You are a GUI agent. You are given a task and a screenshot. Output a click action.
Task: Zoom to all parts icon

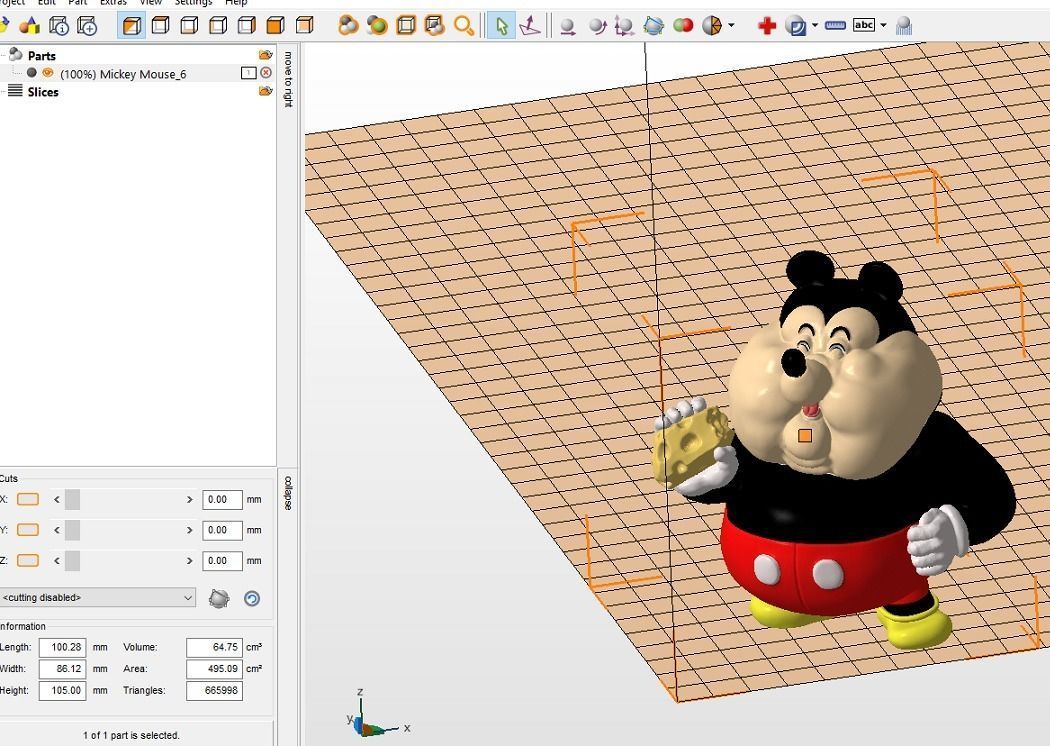pyautogui.click(x=348, y=26)
